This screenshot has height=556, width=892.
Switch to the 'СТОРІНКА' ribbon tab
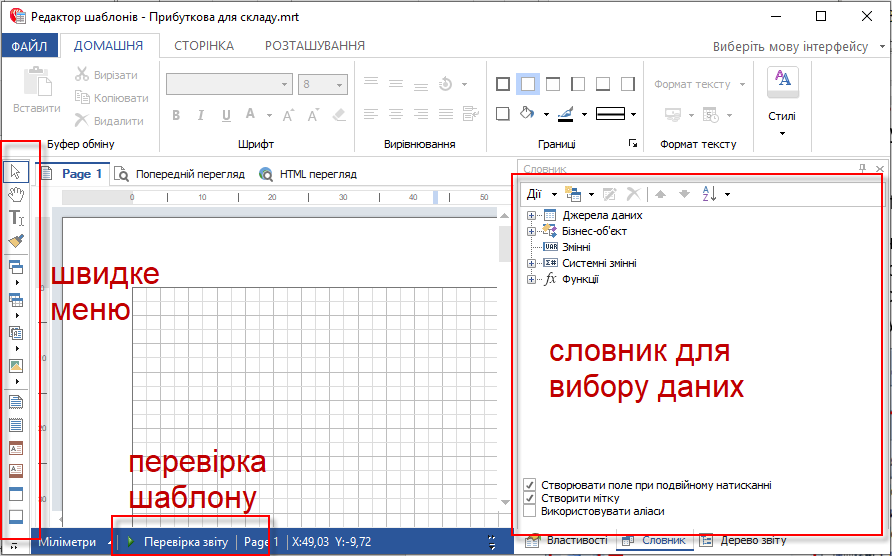204,46
